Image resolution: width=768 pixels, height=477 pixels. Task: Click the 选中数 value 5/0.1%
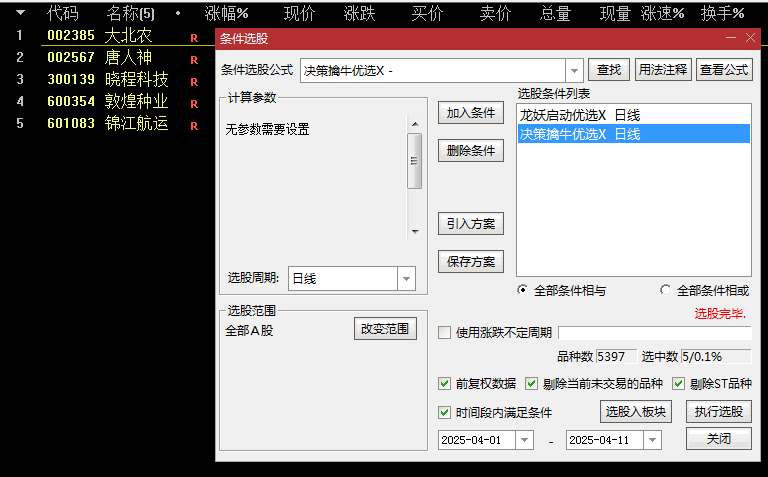[716, 357]
